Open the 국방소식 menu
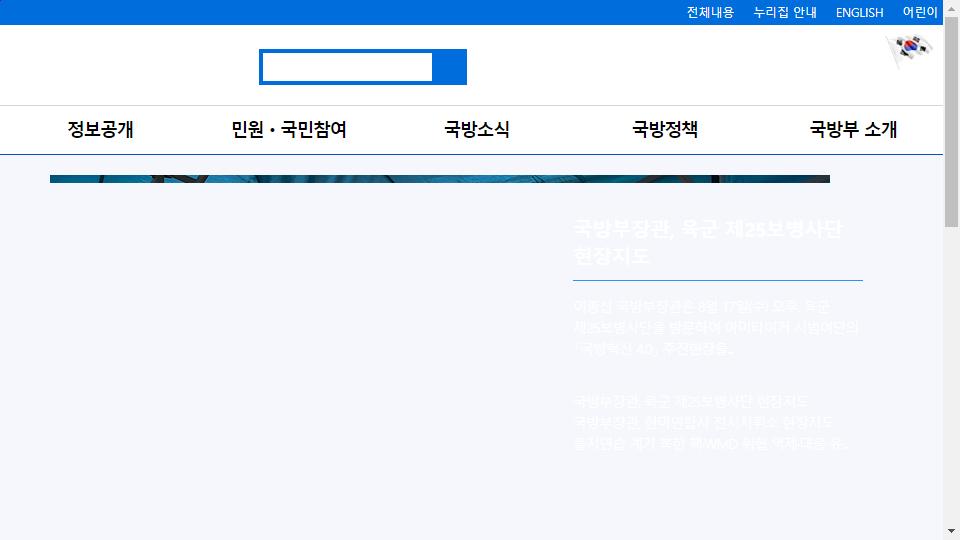The width and height of the screenshot is (960, 540). point(477,129)
